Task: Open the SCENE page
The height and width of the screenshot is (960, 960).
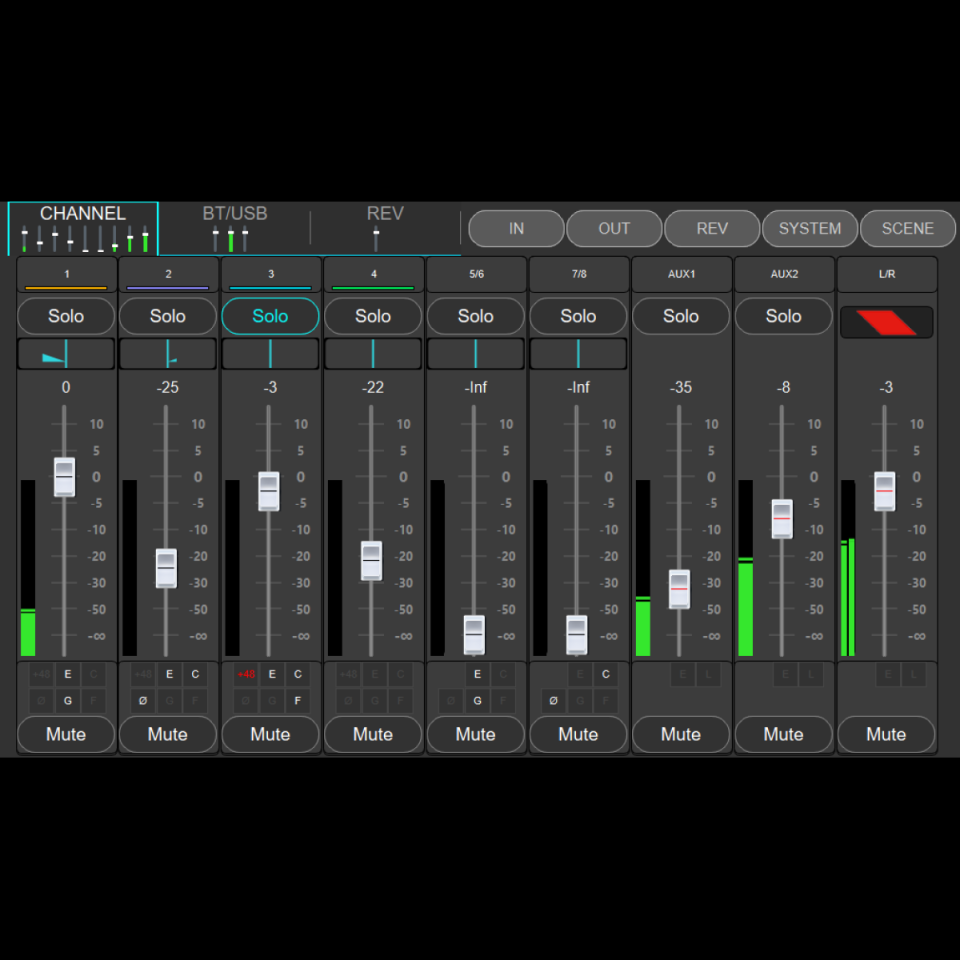Action: point(907,228)
